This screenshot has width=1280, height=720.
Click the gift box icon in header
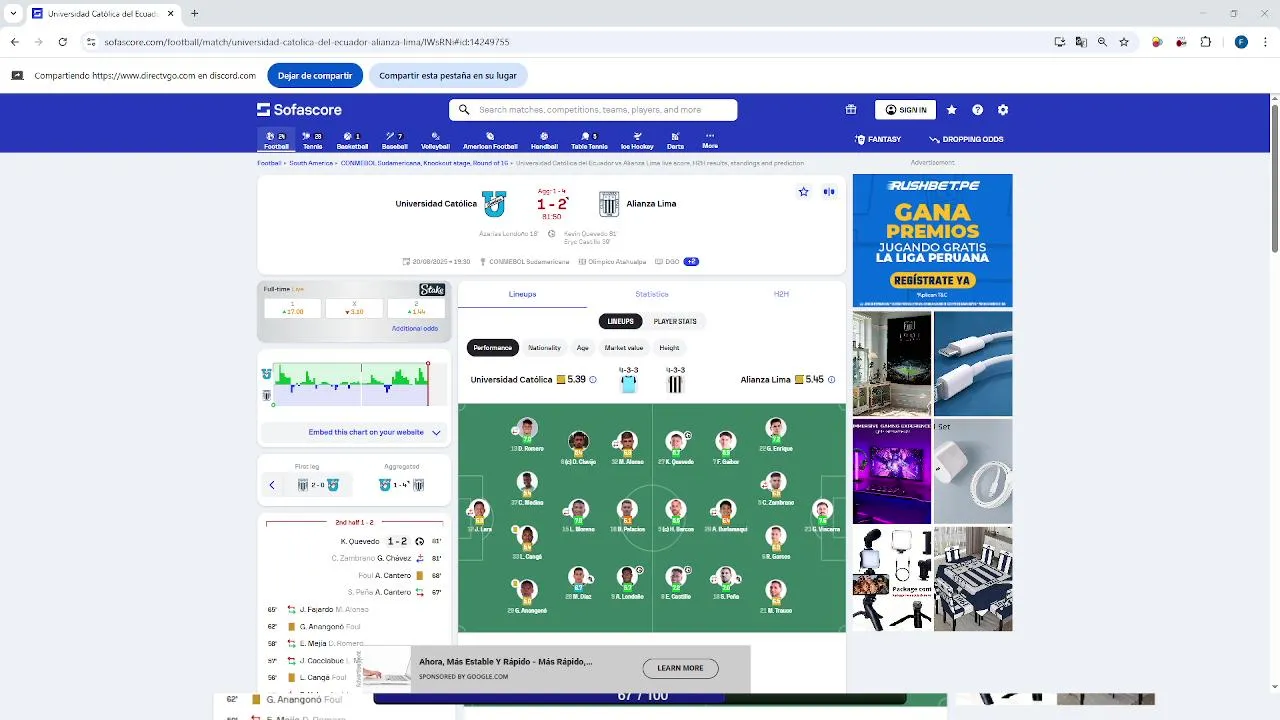[x=851, y=110]
